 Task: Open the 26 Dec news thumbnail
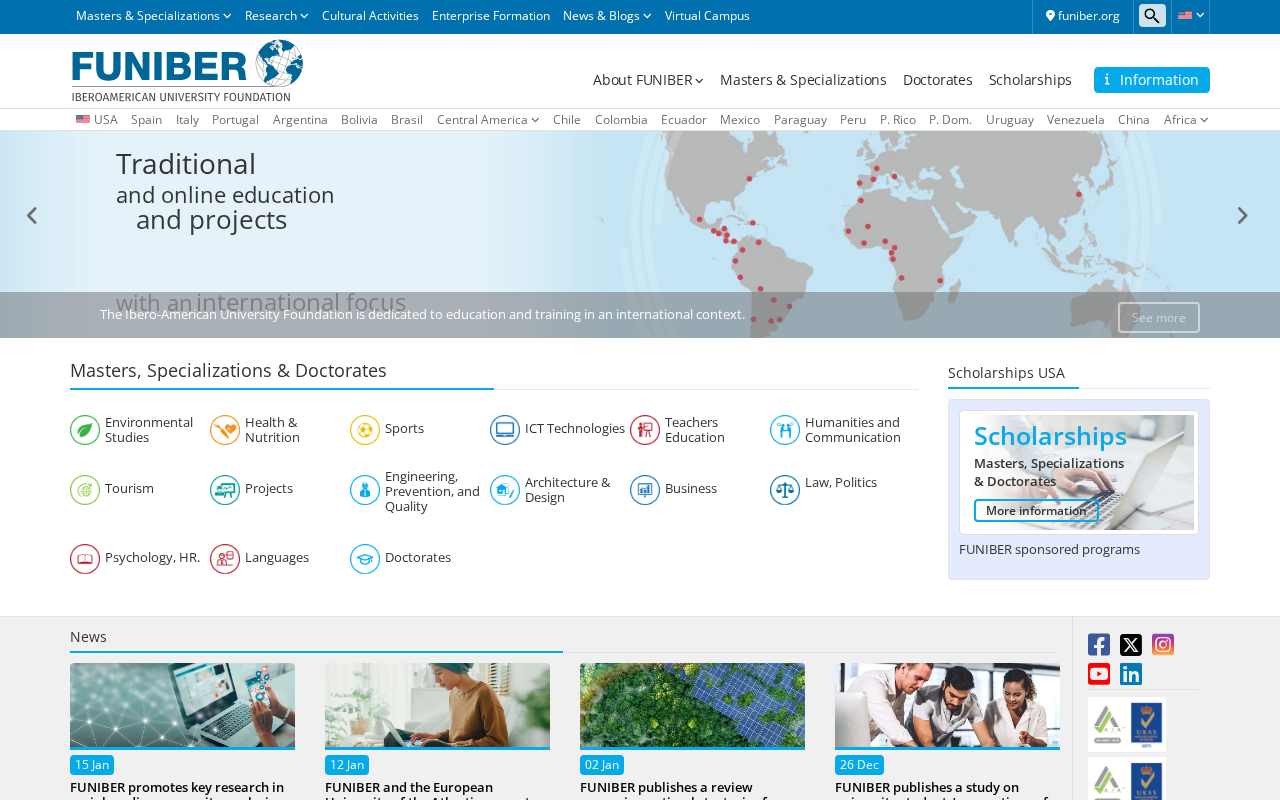(947, 706)
